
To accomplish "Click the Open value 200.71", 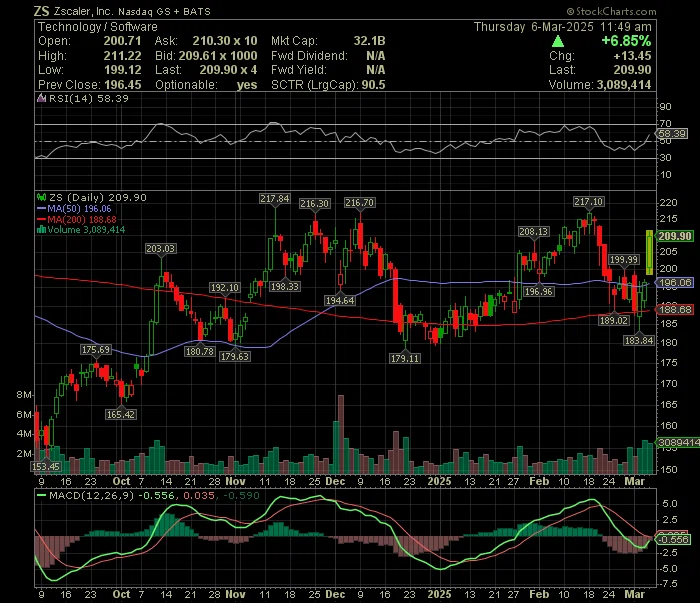I will [122, 41].
